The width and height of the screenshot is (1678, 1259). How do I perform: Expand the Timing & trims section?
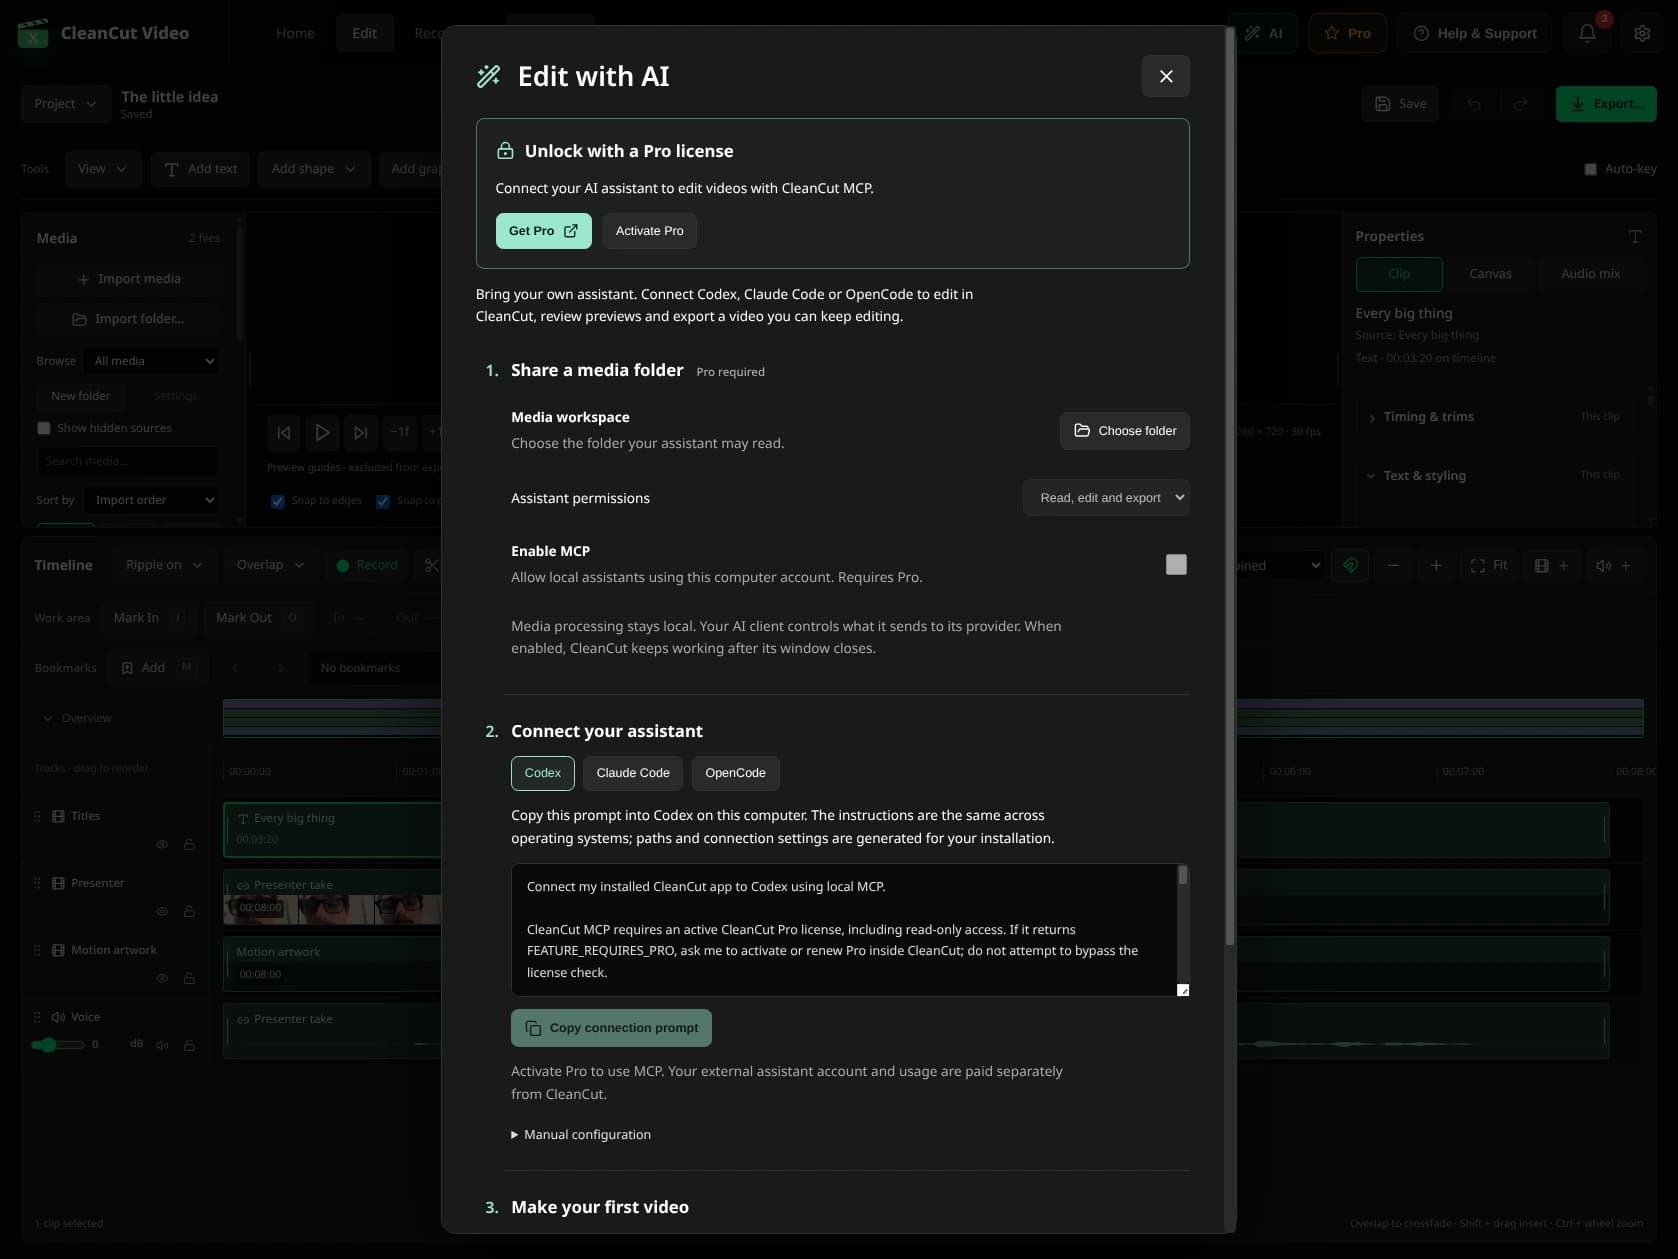[1495, 417]
